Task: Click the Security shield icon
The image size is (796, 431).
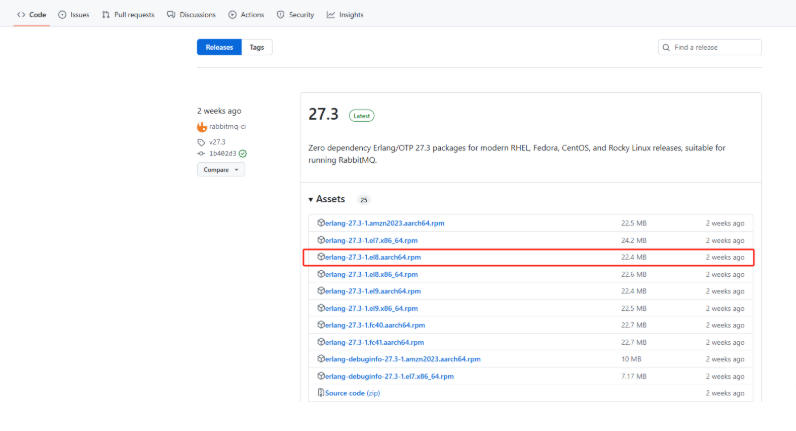Action: [x=281, y=15]
